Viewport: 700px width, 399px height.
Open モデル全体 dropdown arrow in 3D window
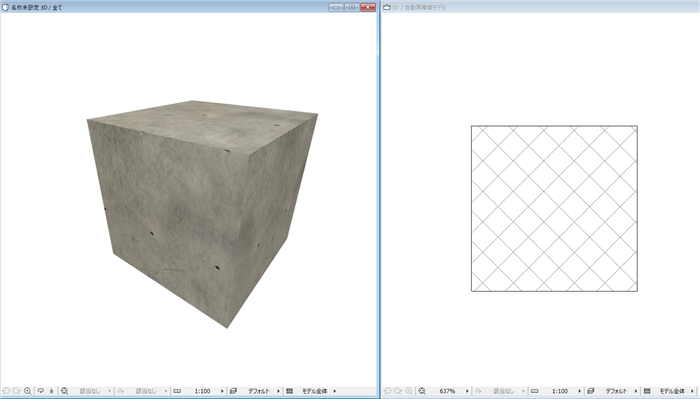(334, 391)
